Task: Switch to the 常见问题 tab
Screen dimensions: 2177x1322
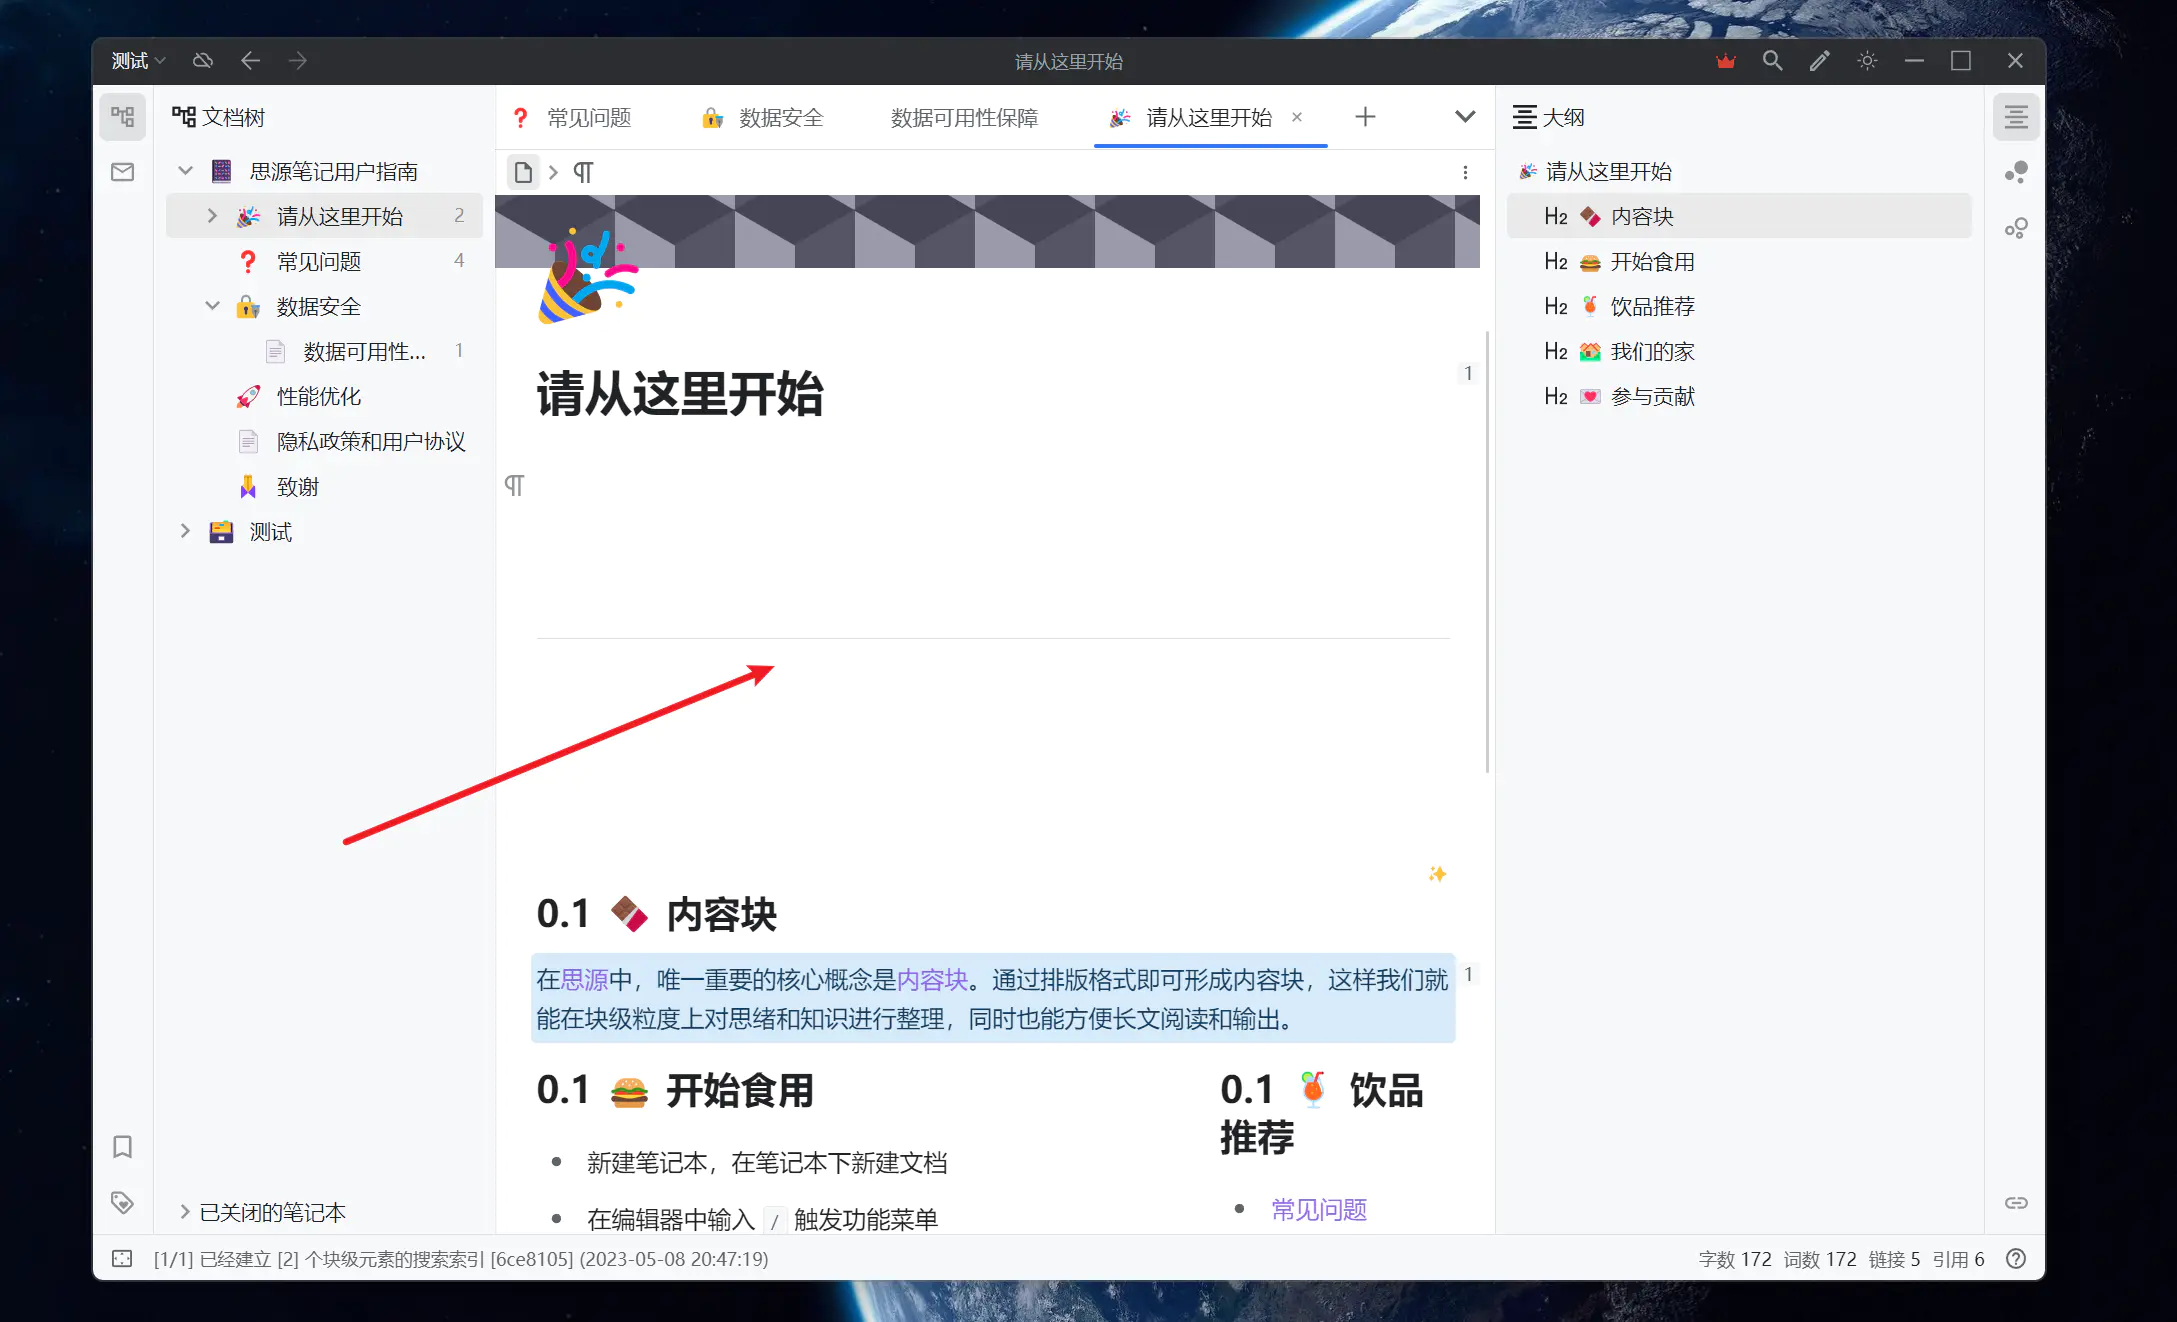Action: (588, 118)
